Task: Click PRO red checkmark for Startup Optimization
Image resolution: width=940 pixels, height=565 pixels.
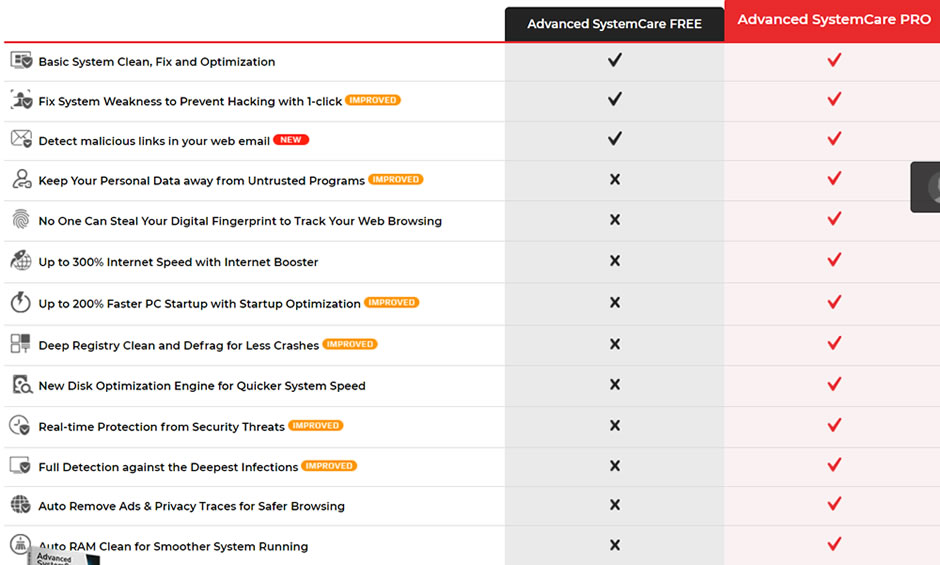Action: tap(834, 302)
